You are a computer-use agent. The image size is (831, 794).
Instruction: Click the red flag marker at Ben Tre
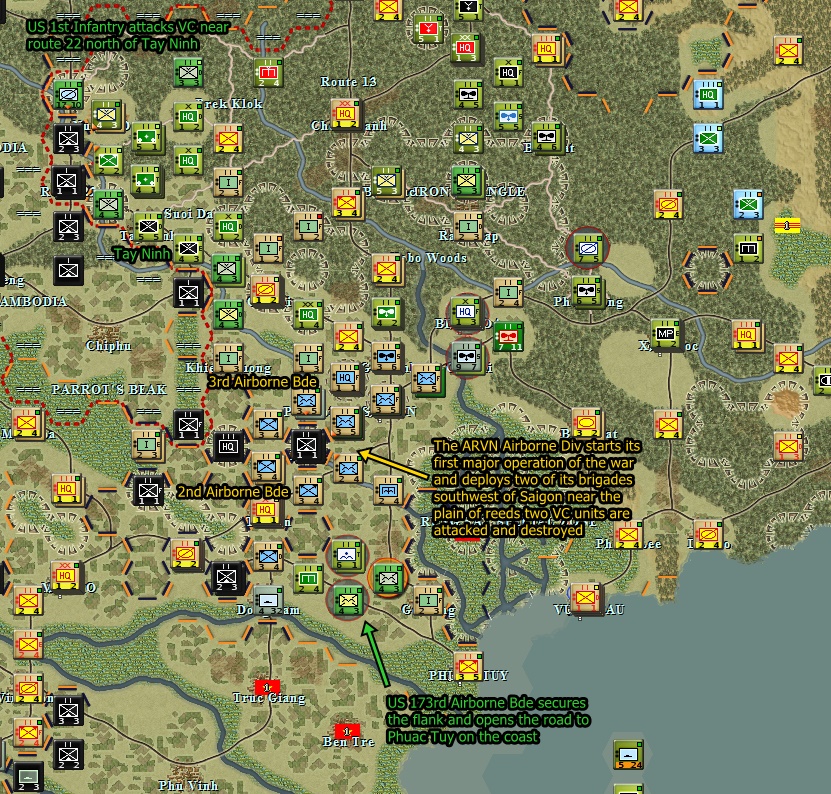click(x=347, y=731)
